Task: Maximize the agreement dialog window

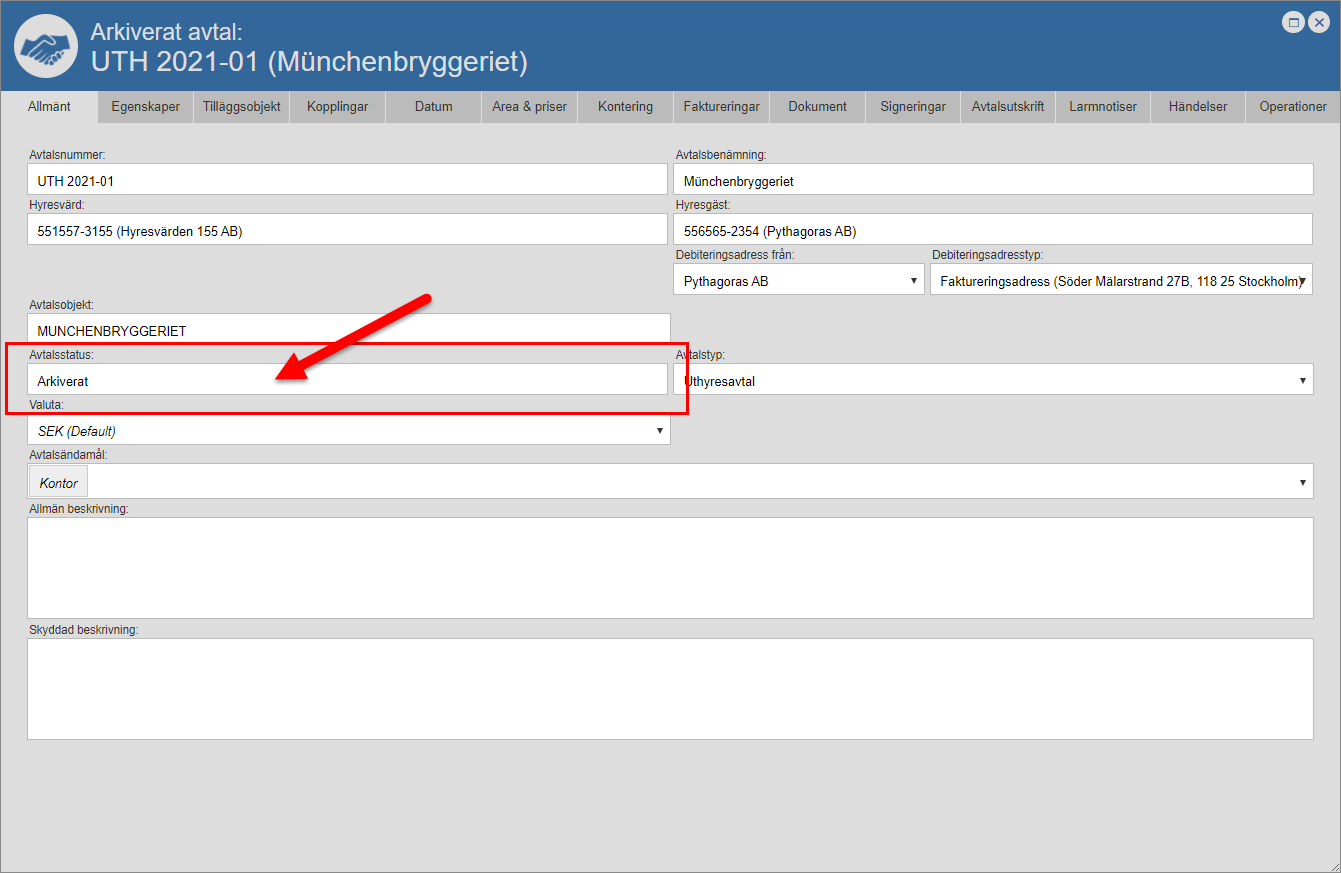Action: pyautogui.click(x=1293, y=22)
